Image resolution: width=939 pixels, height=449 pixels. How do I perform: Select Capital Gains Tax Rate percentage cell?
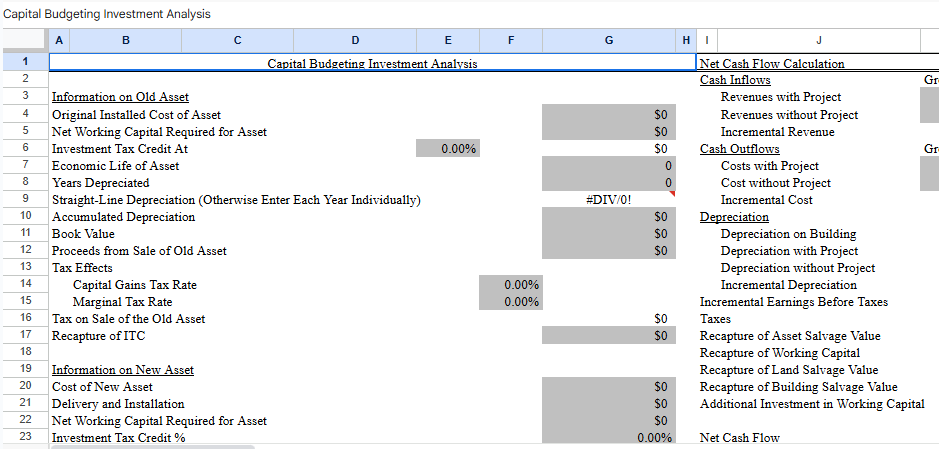(x=510, y=285)
